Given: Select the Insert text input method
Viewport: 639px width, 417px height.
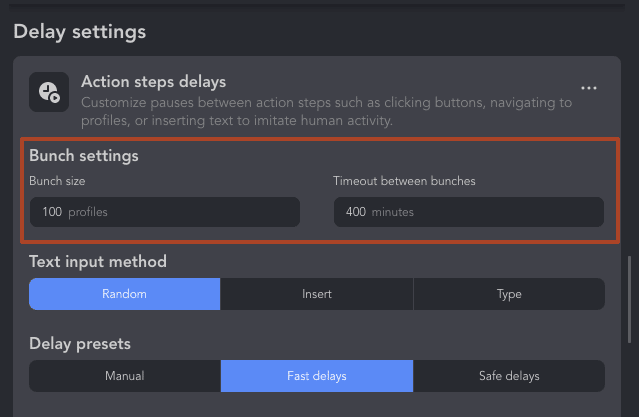Looking at the screenshot, I should tap(317, 294).
